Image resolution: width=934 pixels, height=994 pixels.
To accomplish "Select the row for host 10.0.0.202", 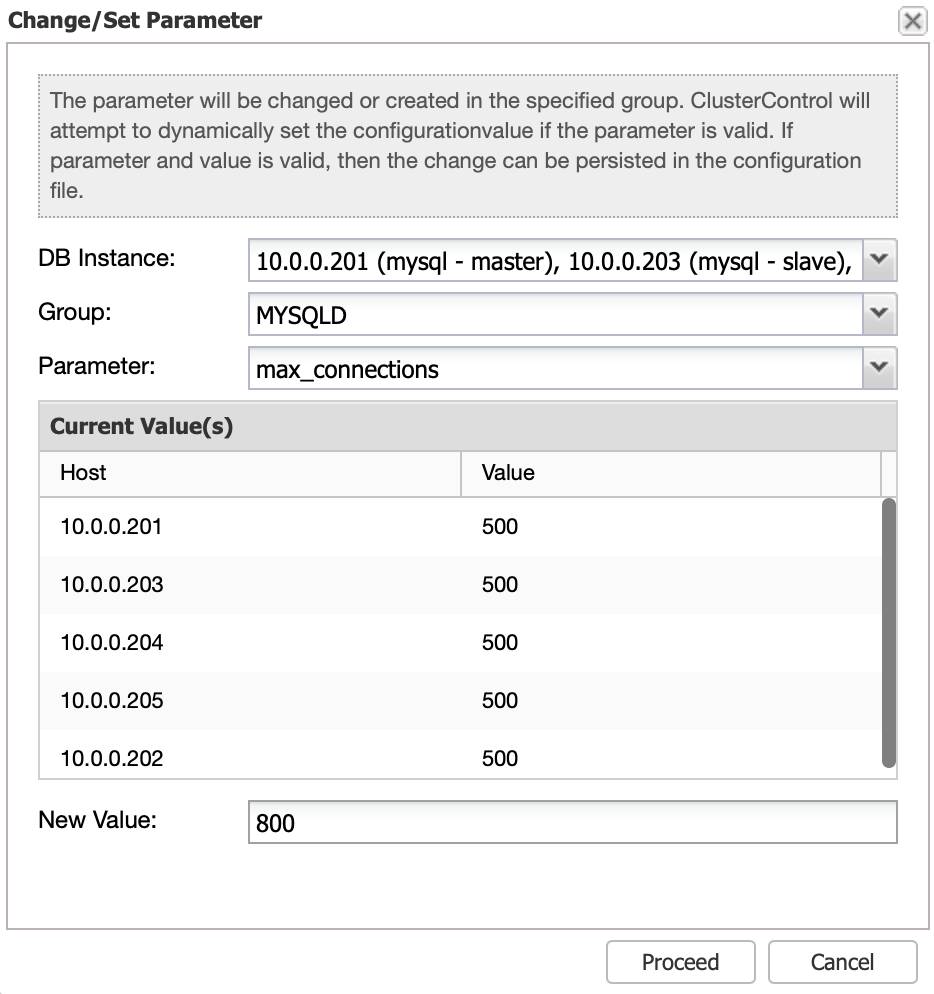I will (x=460, y=756).
